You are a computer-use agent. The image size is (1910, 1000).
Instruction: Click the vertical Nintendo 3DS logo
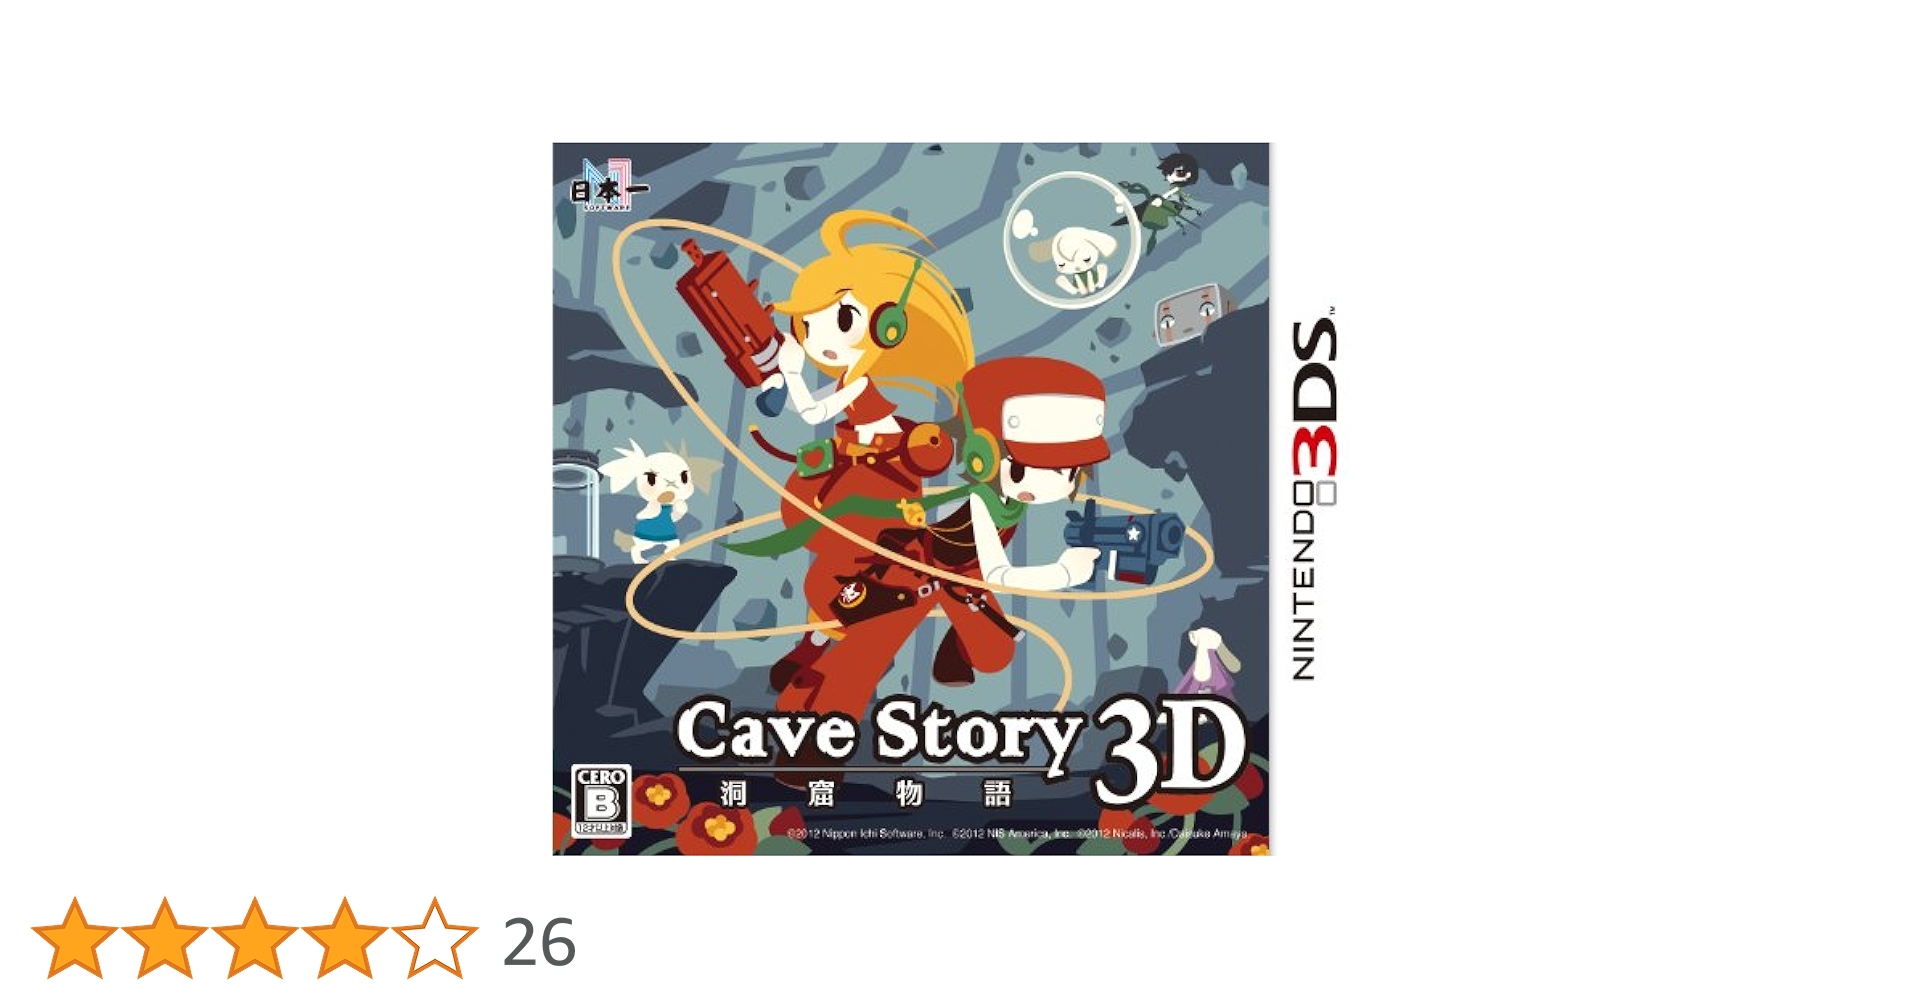(x=1314, y=494)
